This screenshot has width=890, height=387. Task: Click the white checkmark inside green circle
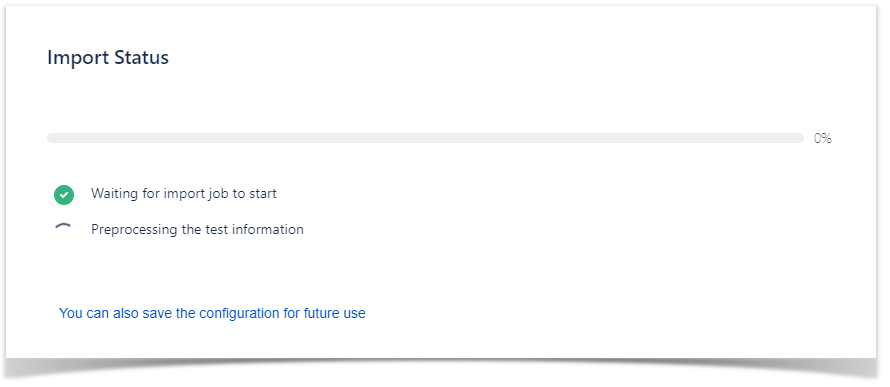click(64, 195)
